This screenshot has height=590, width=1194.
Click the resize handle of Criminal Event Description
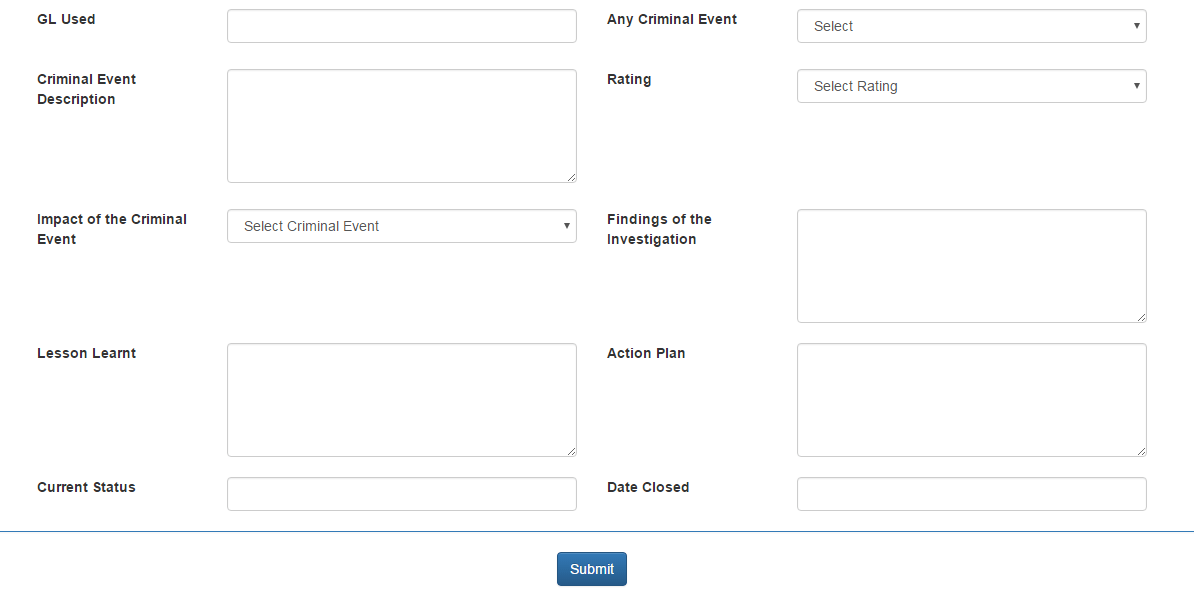(572, 178)
